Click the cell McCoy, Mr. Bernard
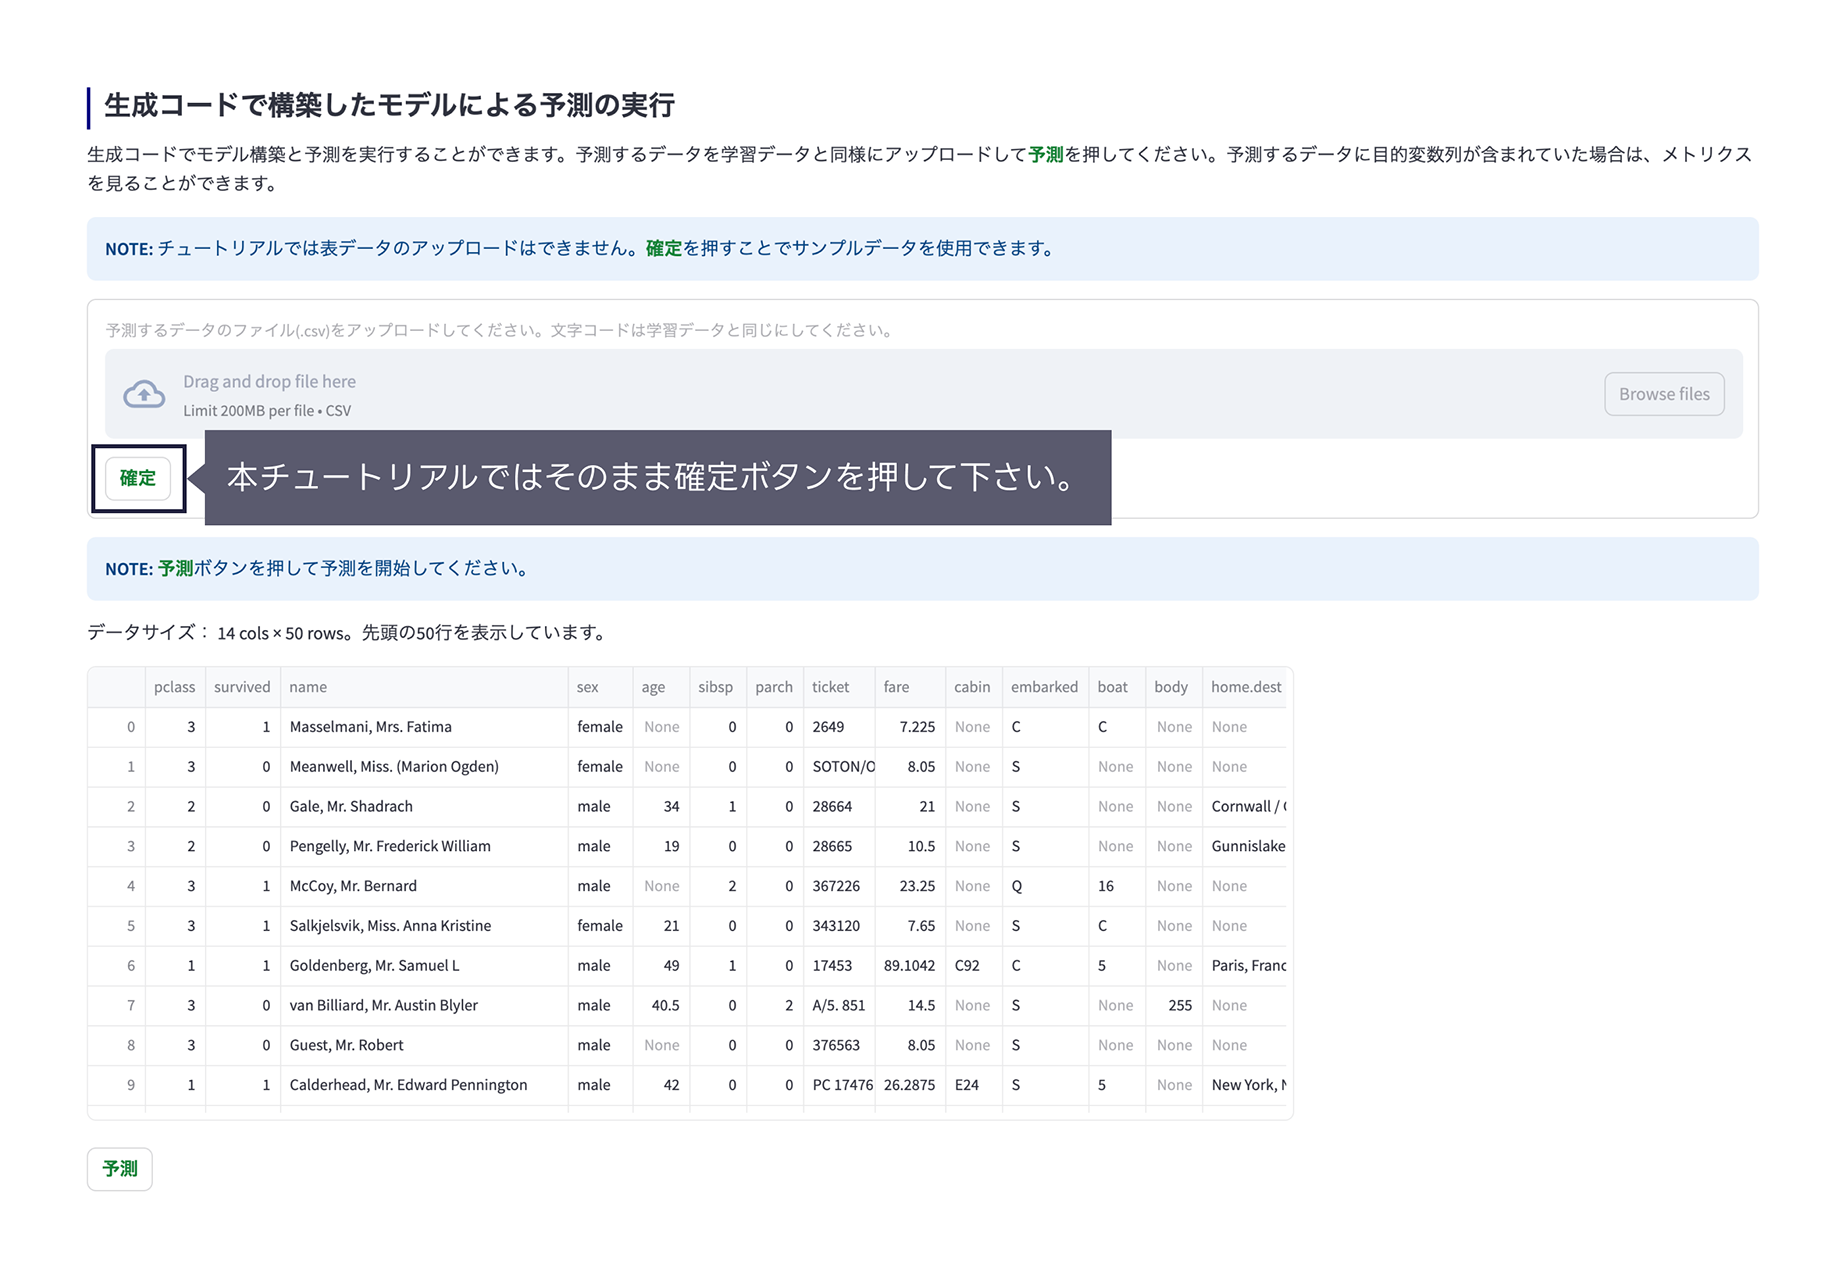 point(424,887)
